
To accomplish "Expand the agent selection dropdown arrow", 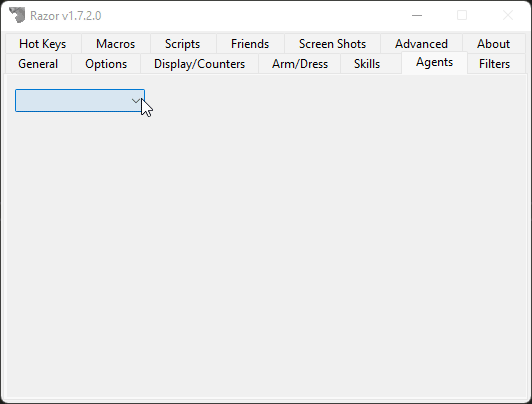I will 136,100.
